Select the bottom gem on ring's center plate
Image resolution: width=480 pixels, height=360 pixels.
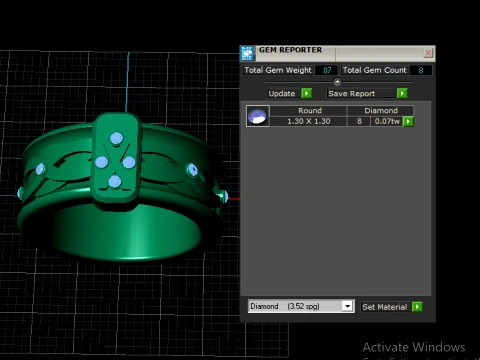pyautogui.click(x=115, y=182)
